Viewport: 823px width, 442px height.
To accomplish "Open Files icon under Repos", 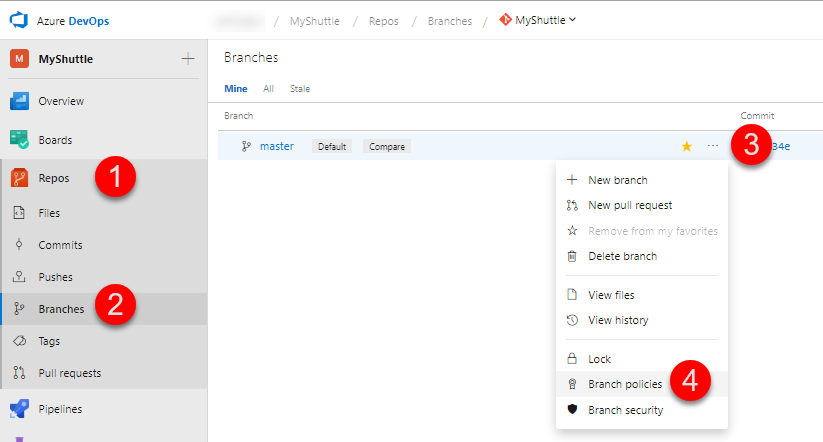I will click(x=19, y=213).
